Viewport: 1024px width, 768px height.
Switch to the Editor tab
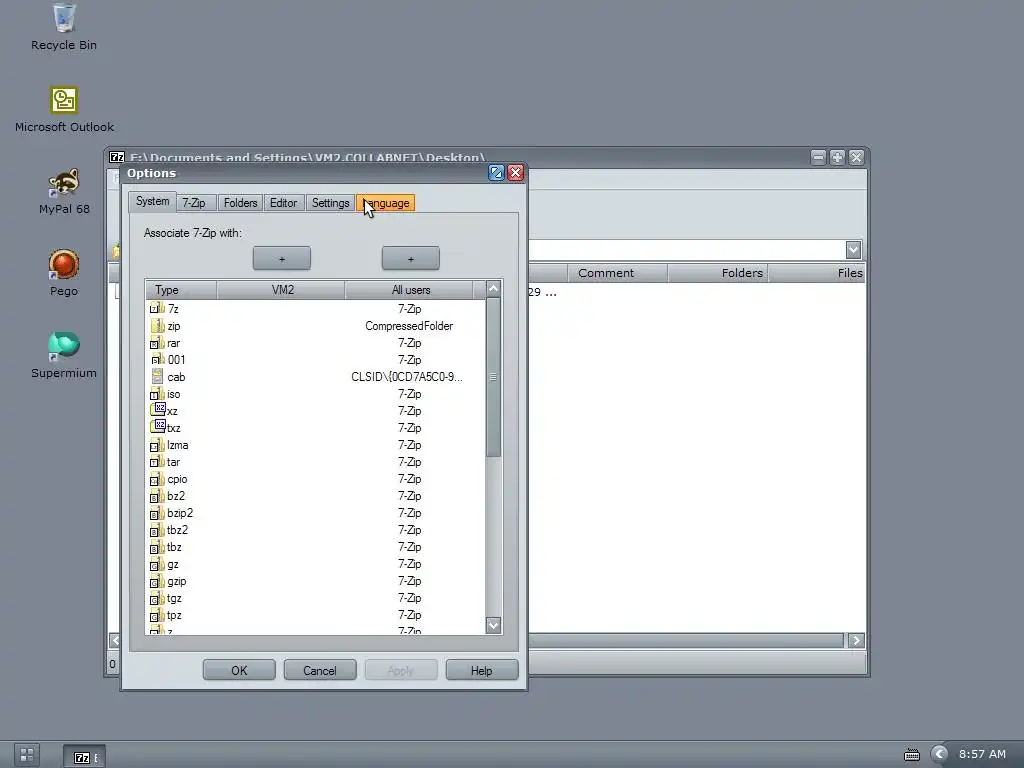point(283,203)
